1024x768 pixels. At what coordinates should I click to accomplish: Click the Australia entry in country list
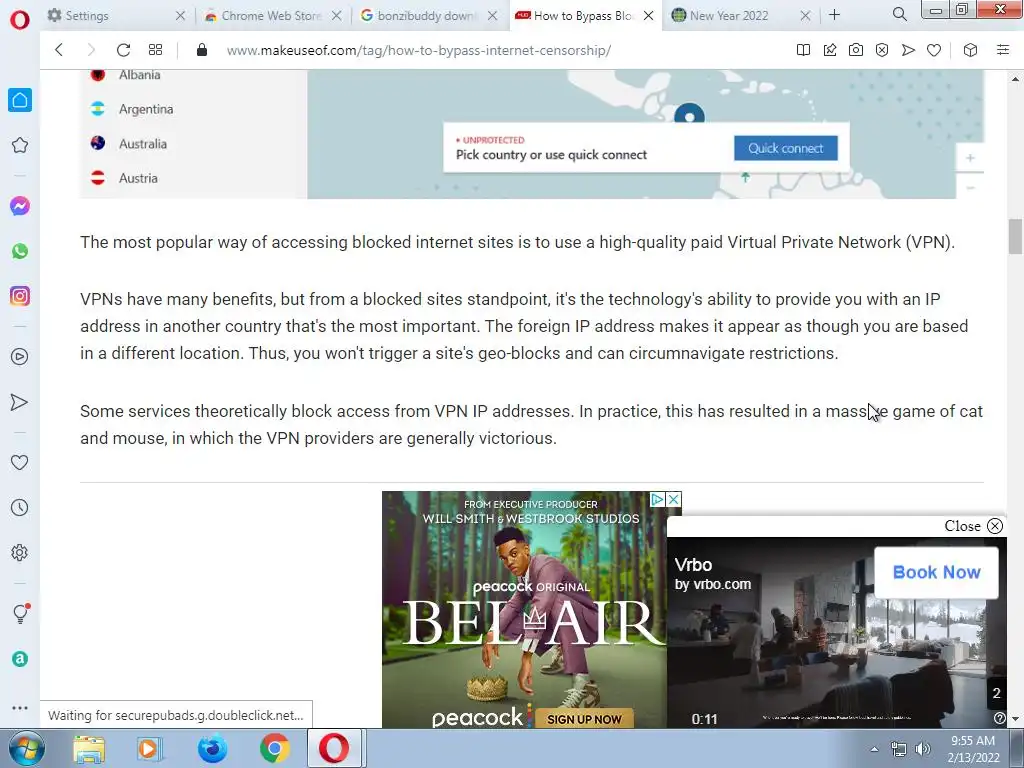coord(142,144)
